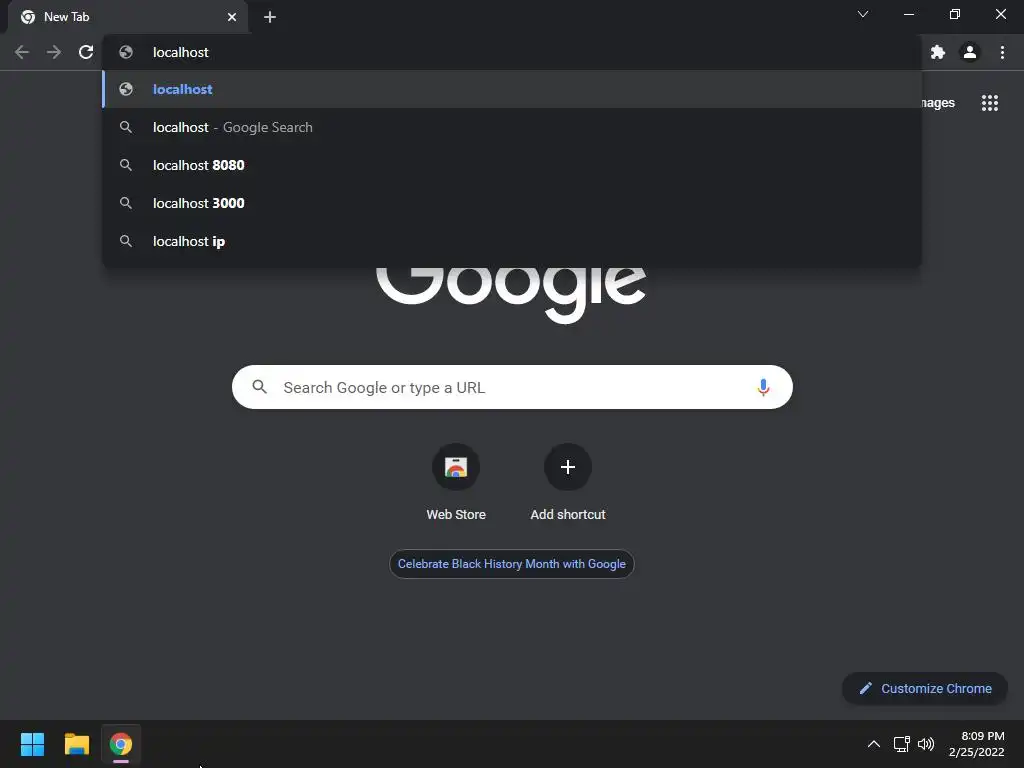Click the Add shortcut plus icon
1024x768 pixels.
pos(568,467)
